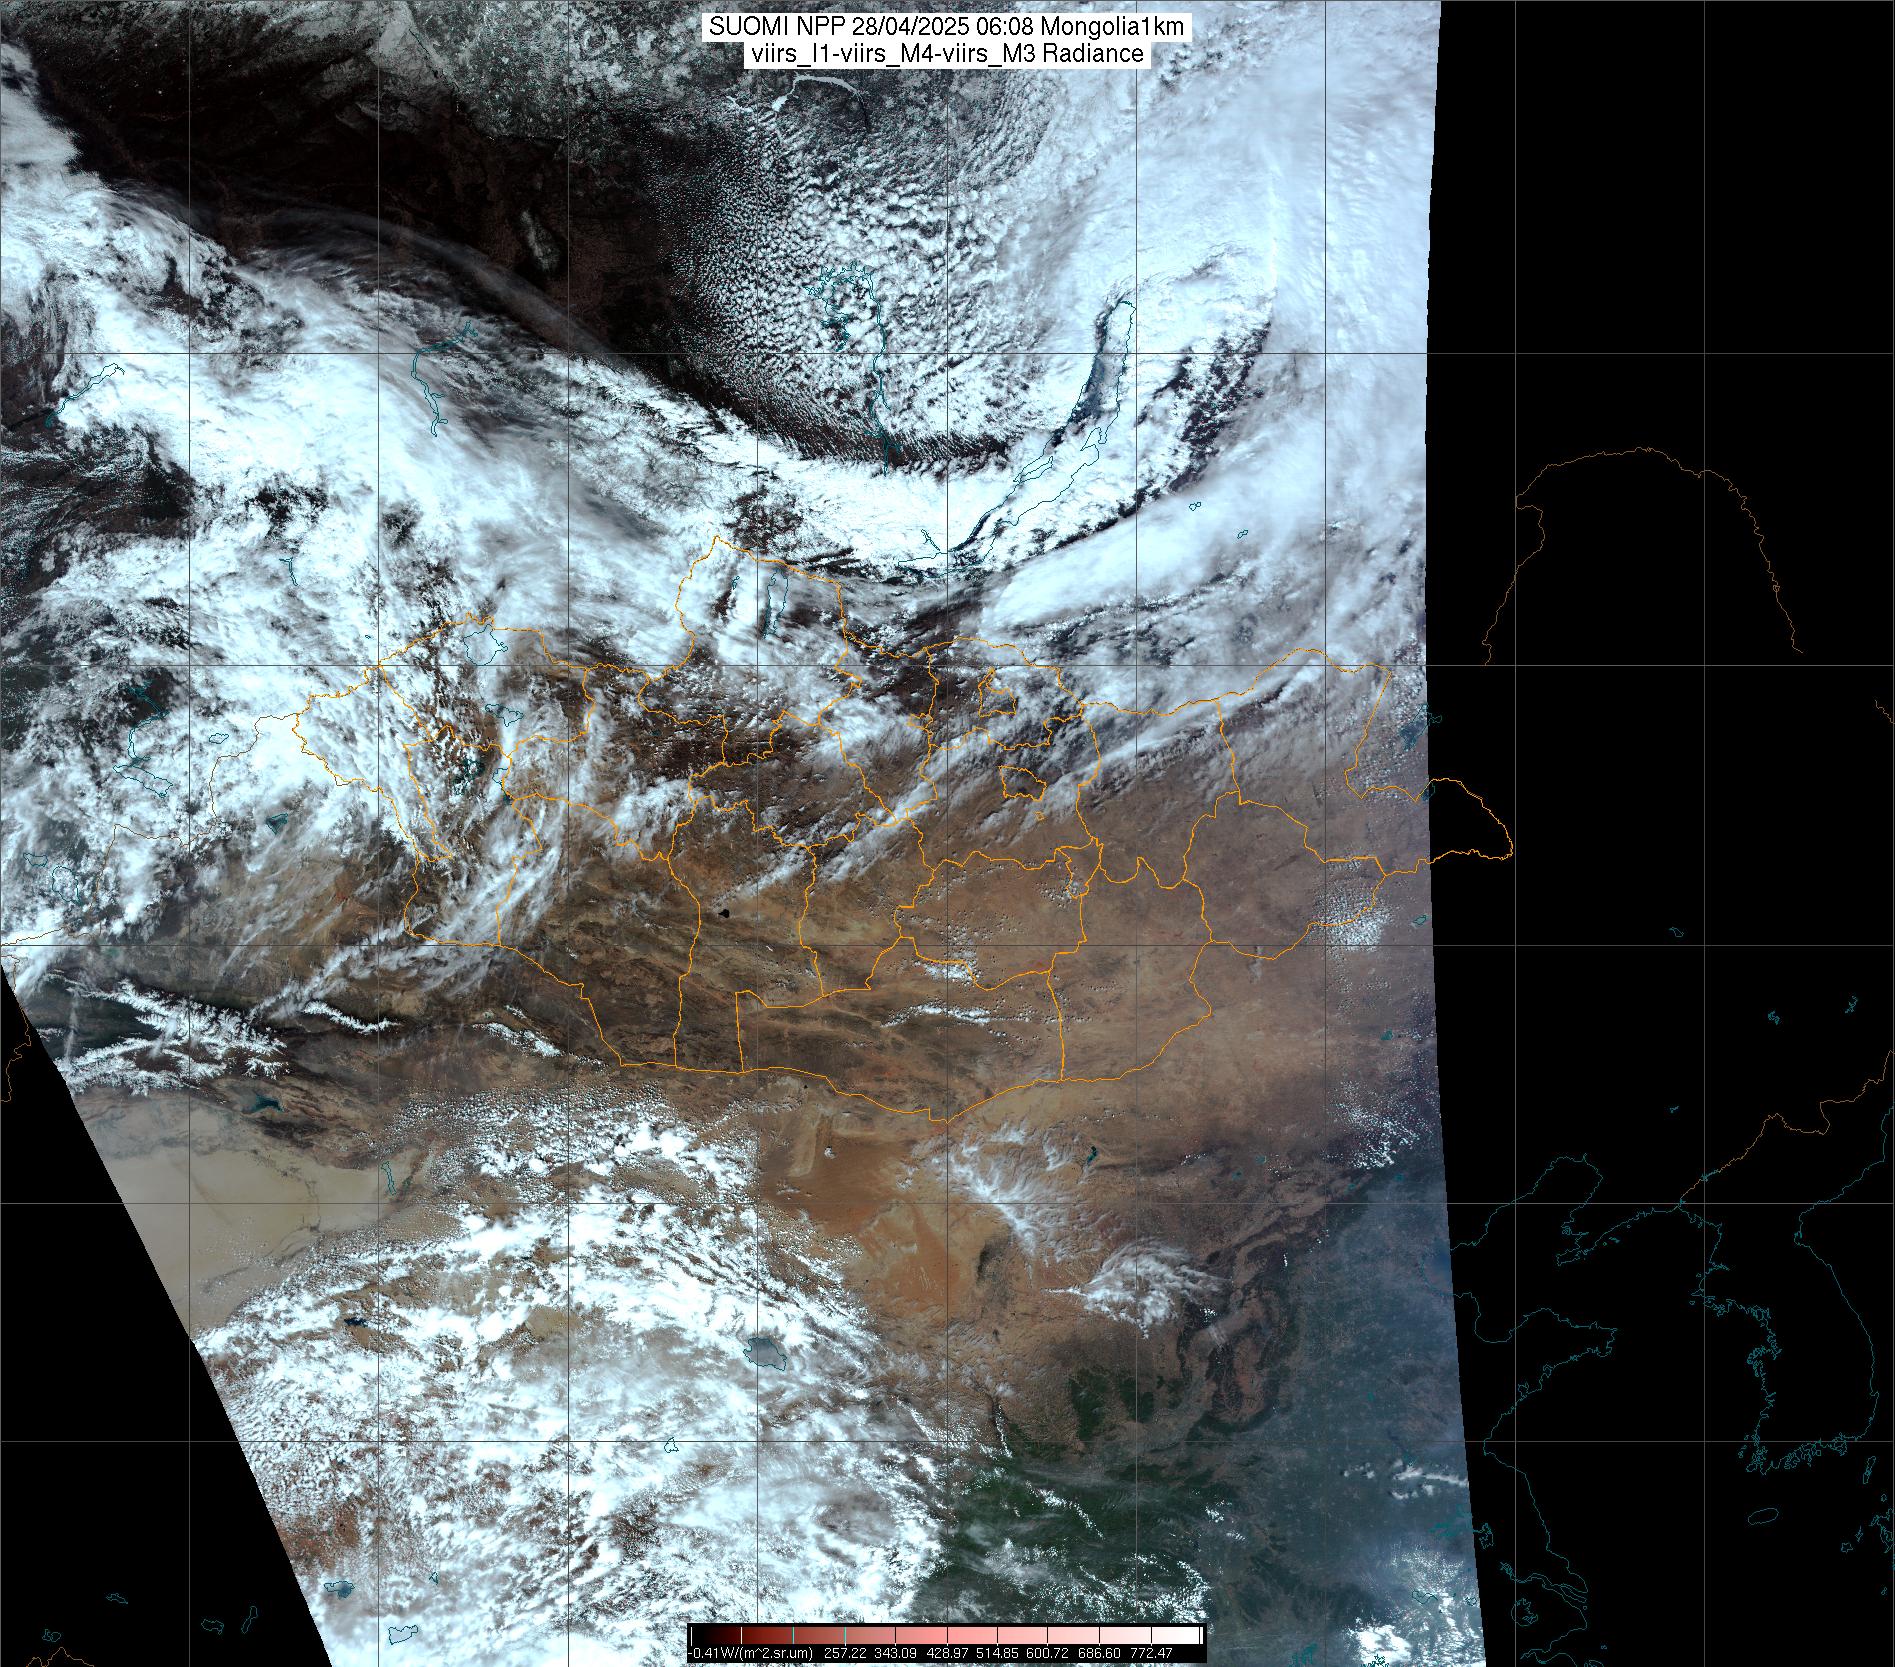1895x1667 pixels.
Task: Click the title line 'SUOMI NPP 28/04/2025 06:08 Mongolia1km'
Action: point(947,27)
